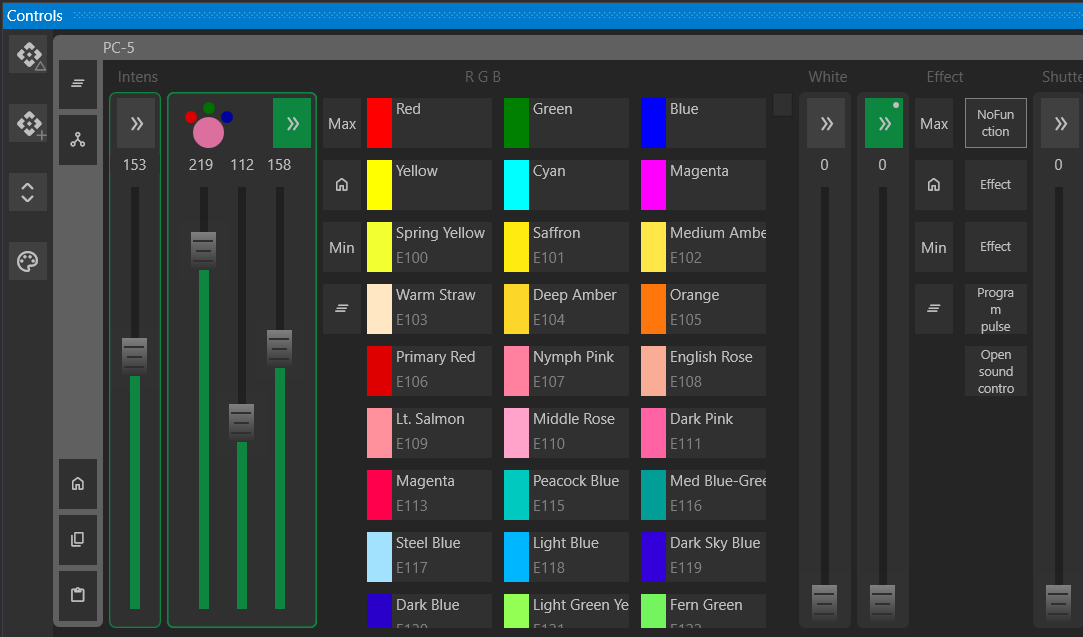Select the Green color swatch
The width and height of the screenshot is (1083, 637).
[x=566, y=124]
